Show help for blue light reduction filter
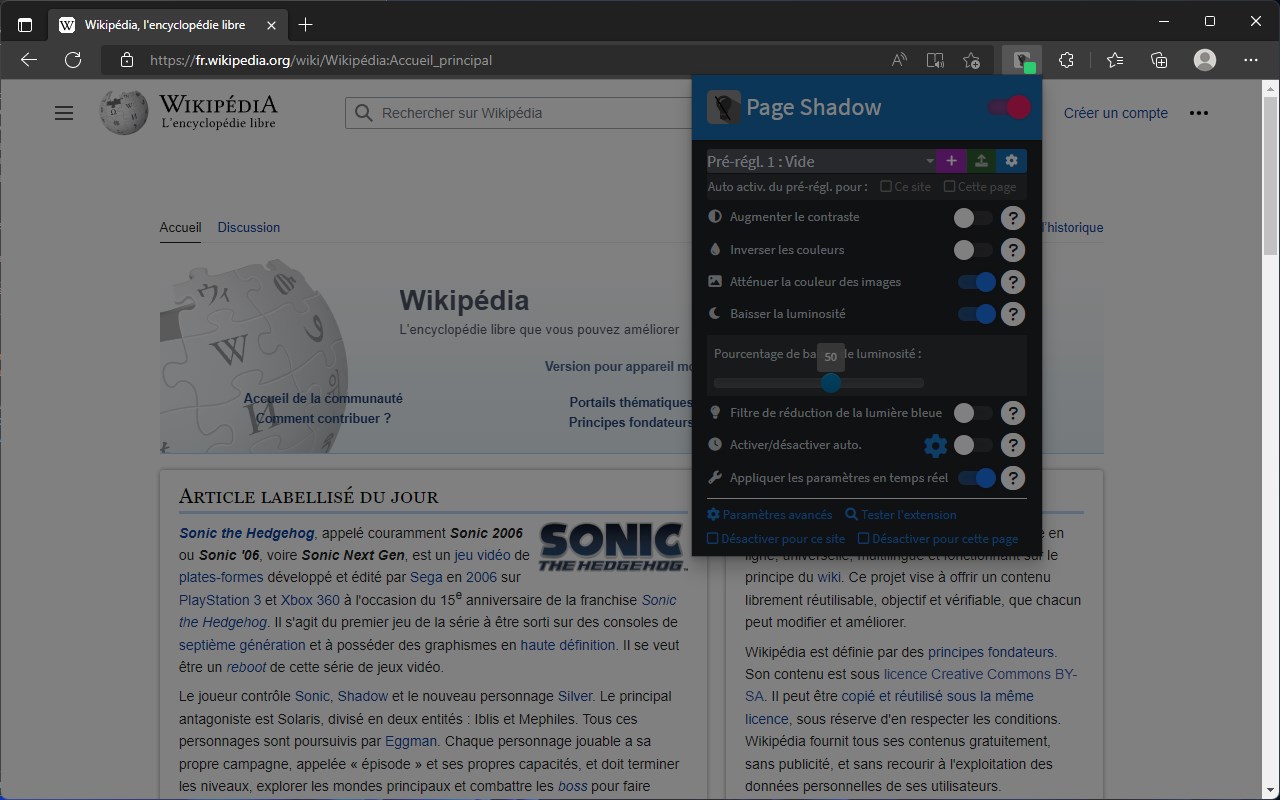Viewport: 1280px width, 800px height. pyautogui.click(x=1013, y=413)
